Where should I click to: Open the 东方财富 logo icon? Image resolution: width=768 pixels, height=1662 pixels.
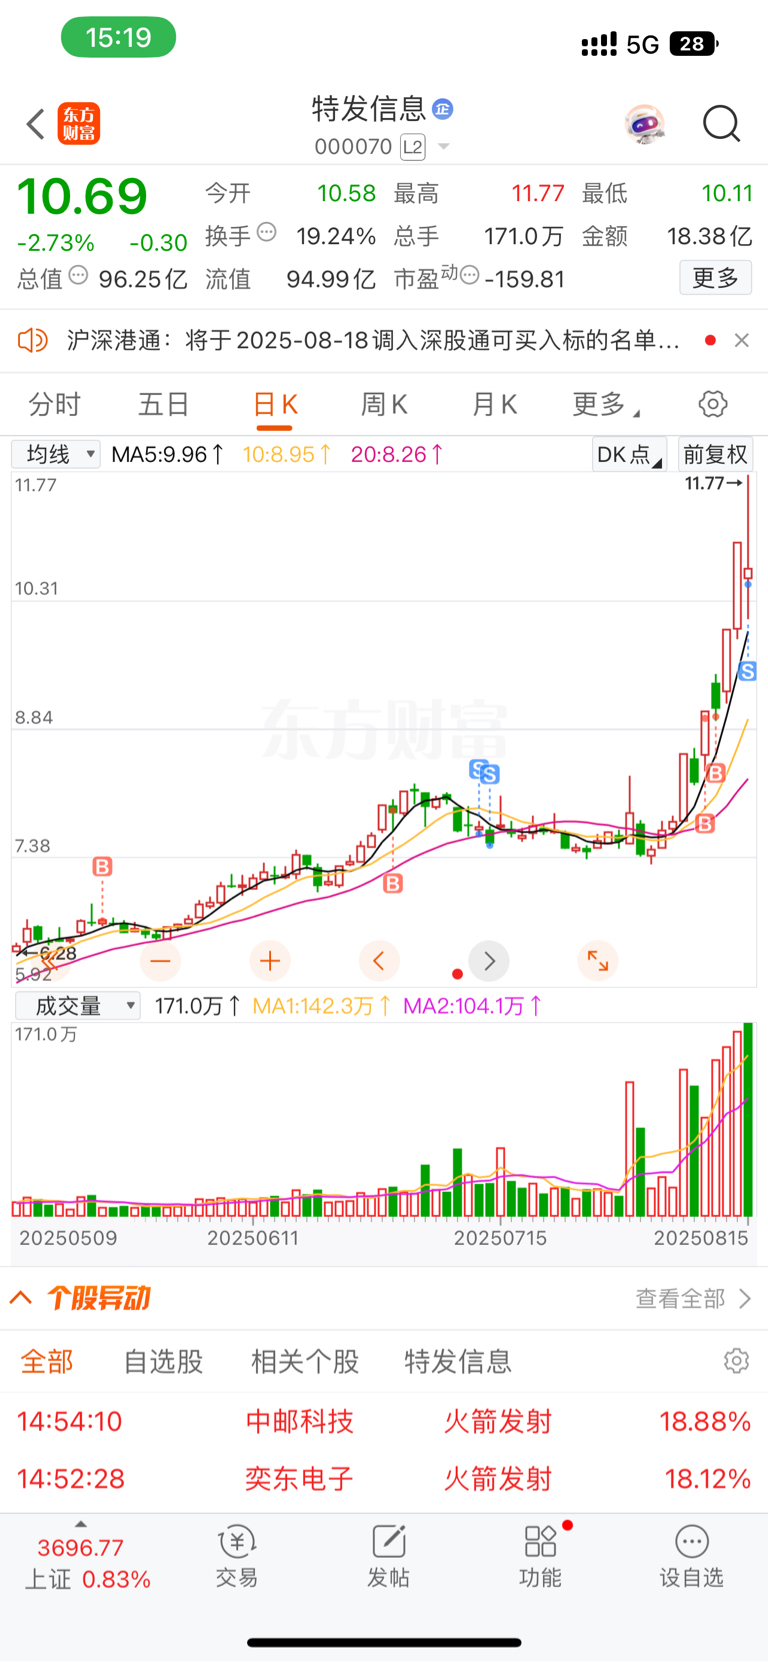[79, 124]
